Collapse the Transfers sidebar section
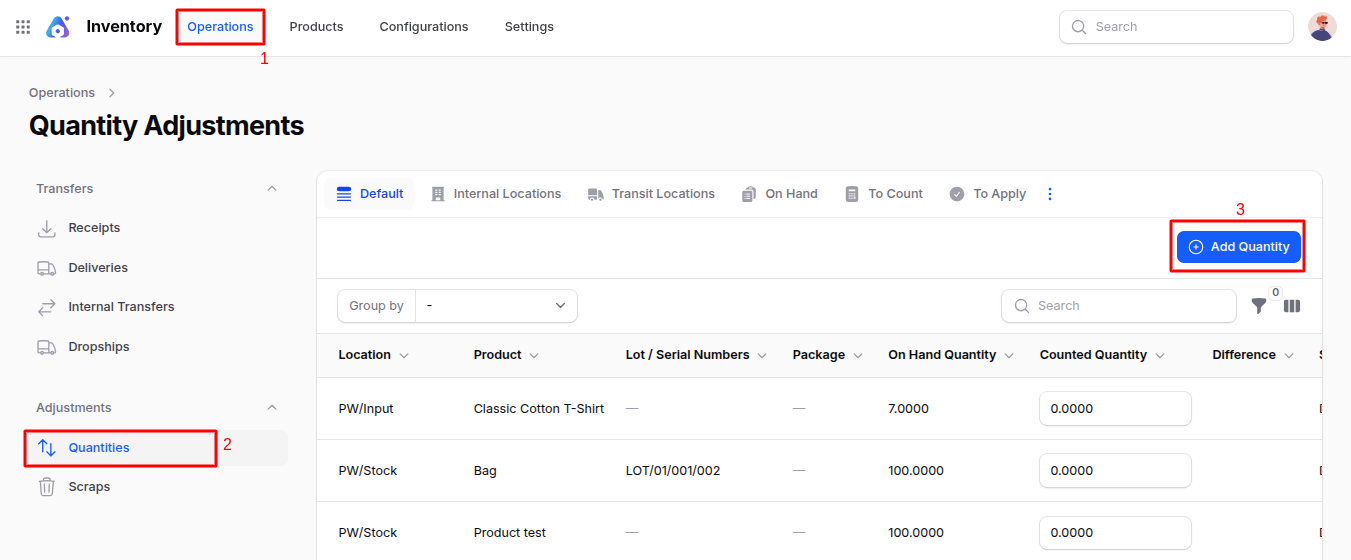Screen dimensions: 1351x560 pos(272,189)
